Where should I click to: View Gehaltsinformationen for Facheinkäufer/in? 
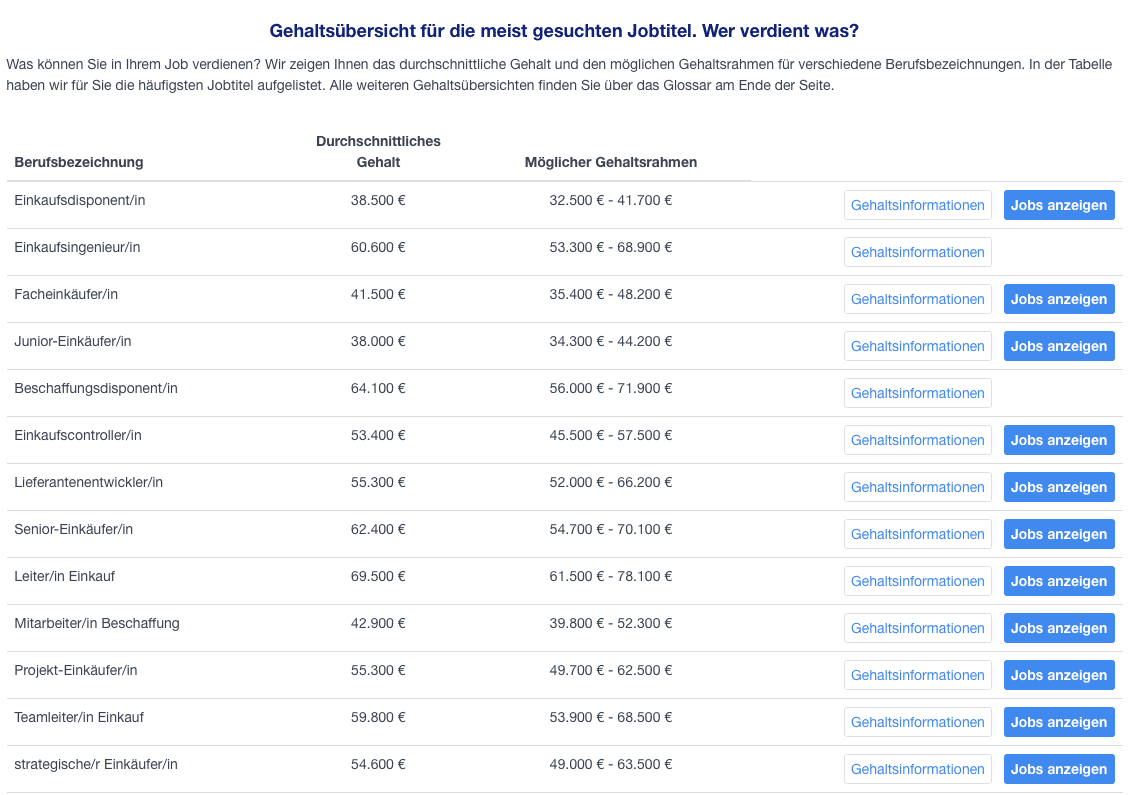[917, 299]
